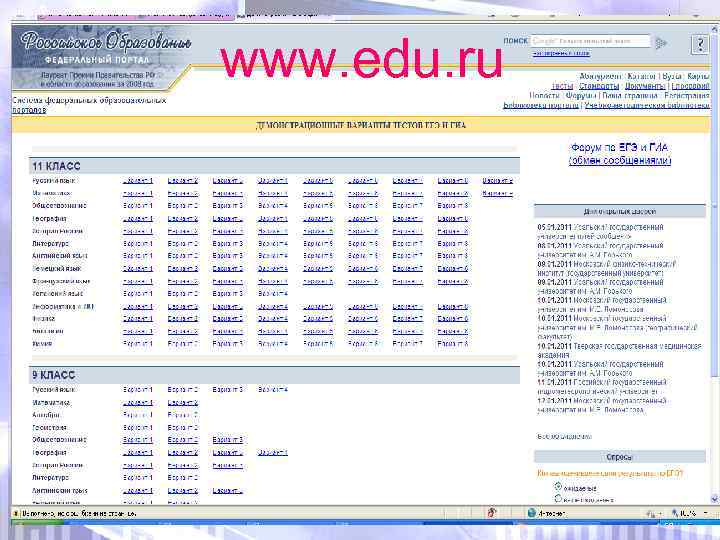The height and width of the screenshot is (540, 720).
Task: Click the 9 КЛАСС section header
Action: [275, 375]
